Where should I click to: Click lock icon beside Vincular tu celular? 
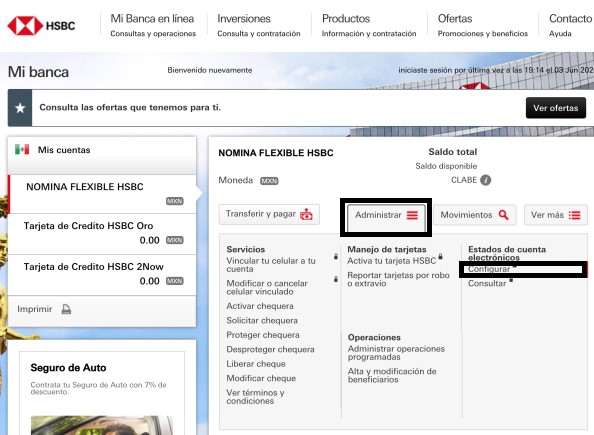[336, 257]
